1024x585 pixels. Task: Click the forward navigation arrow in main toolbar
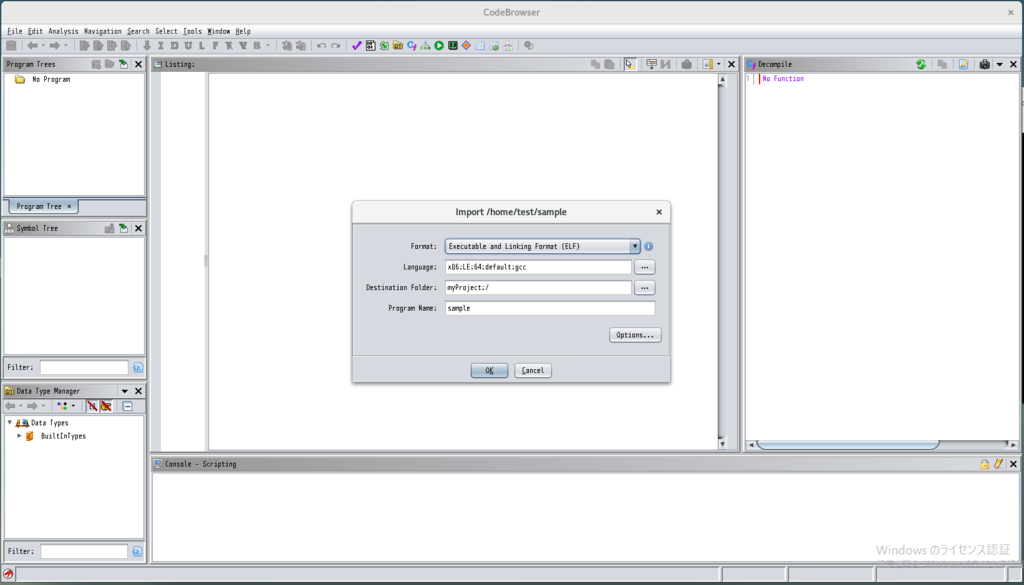point(54,46)
